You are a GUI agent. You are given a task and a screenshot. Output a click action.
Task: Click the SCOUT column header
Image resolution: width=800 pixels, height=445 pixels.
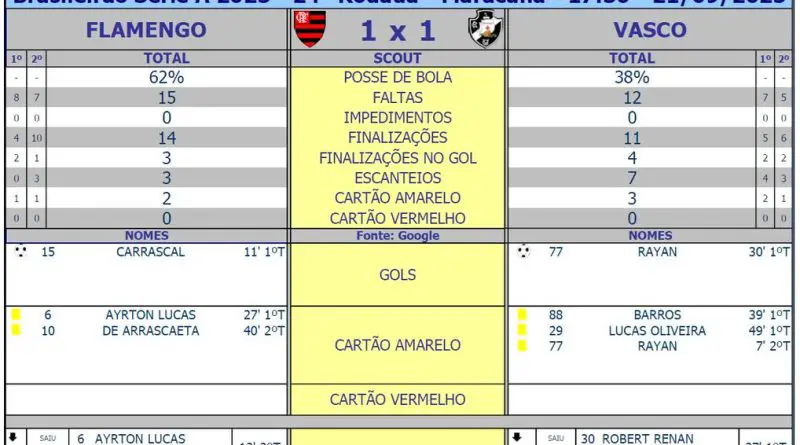pyautogui.click(x=397, y=58)
